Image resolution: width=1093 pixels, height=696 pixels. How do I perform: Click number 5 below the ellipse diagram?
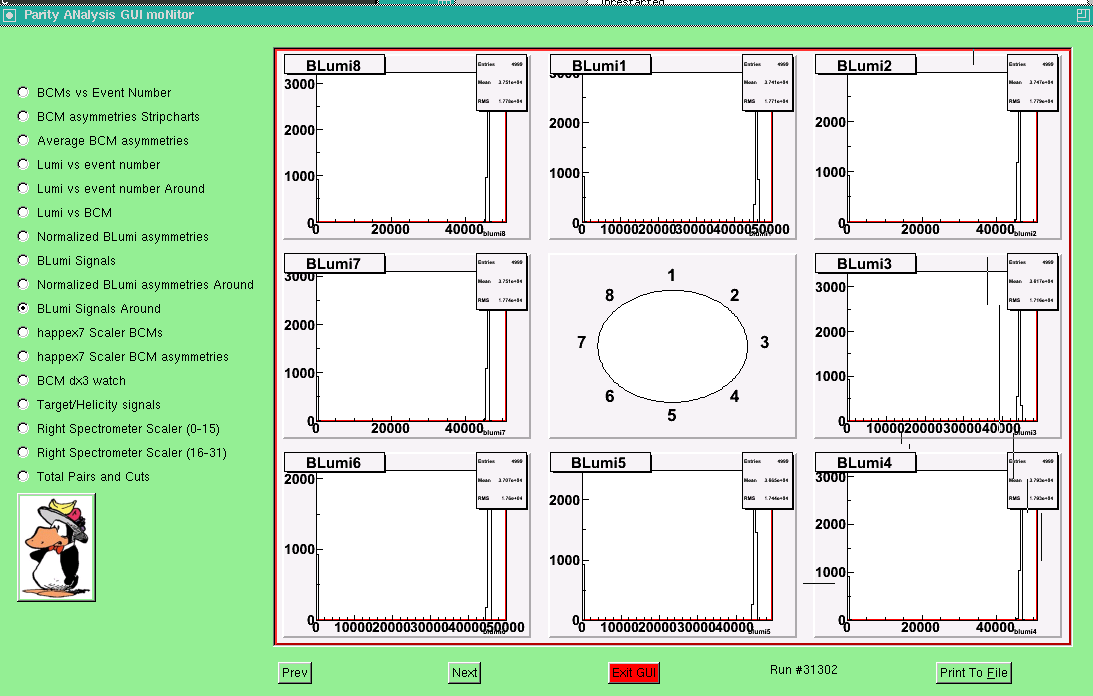[x=671, y=416]
